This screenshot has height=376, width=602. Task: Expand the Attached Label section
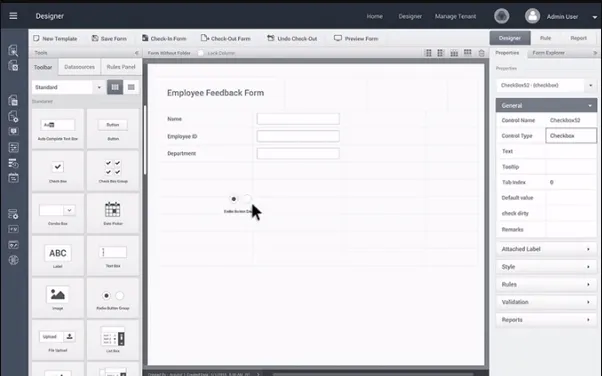[x=546, y=249]
